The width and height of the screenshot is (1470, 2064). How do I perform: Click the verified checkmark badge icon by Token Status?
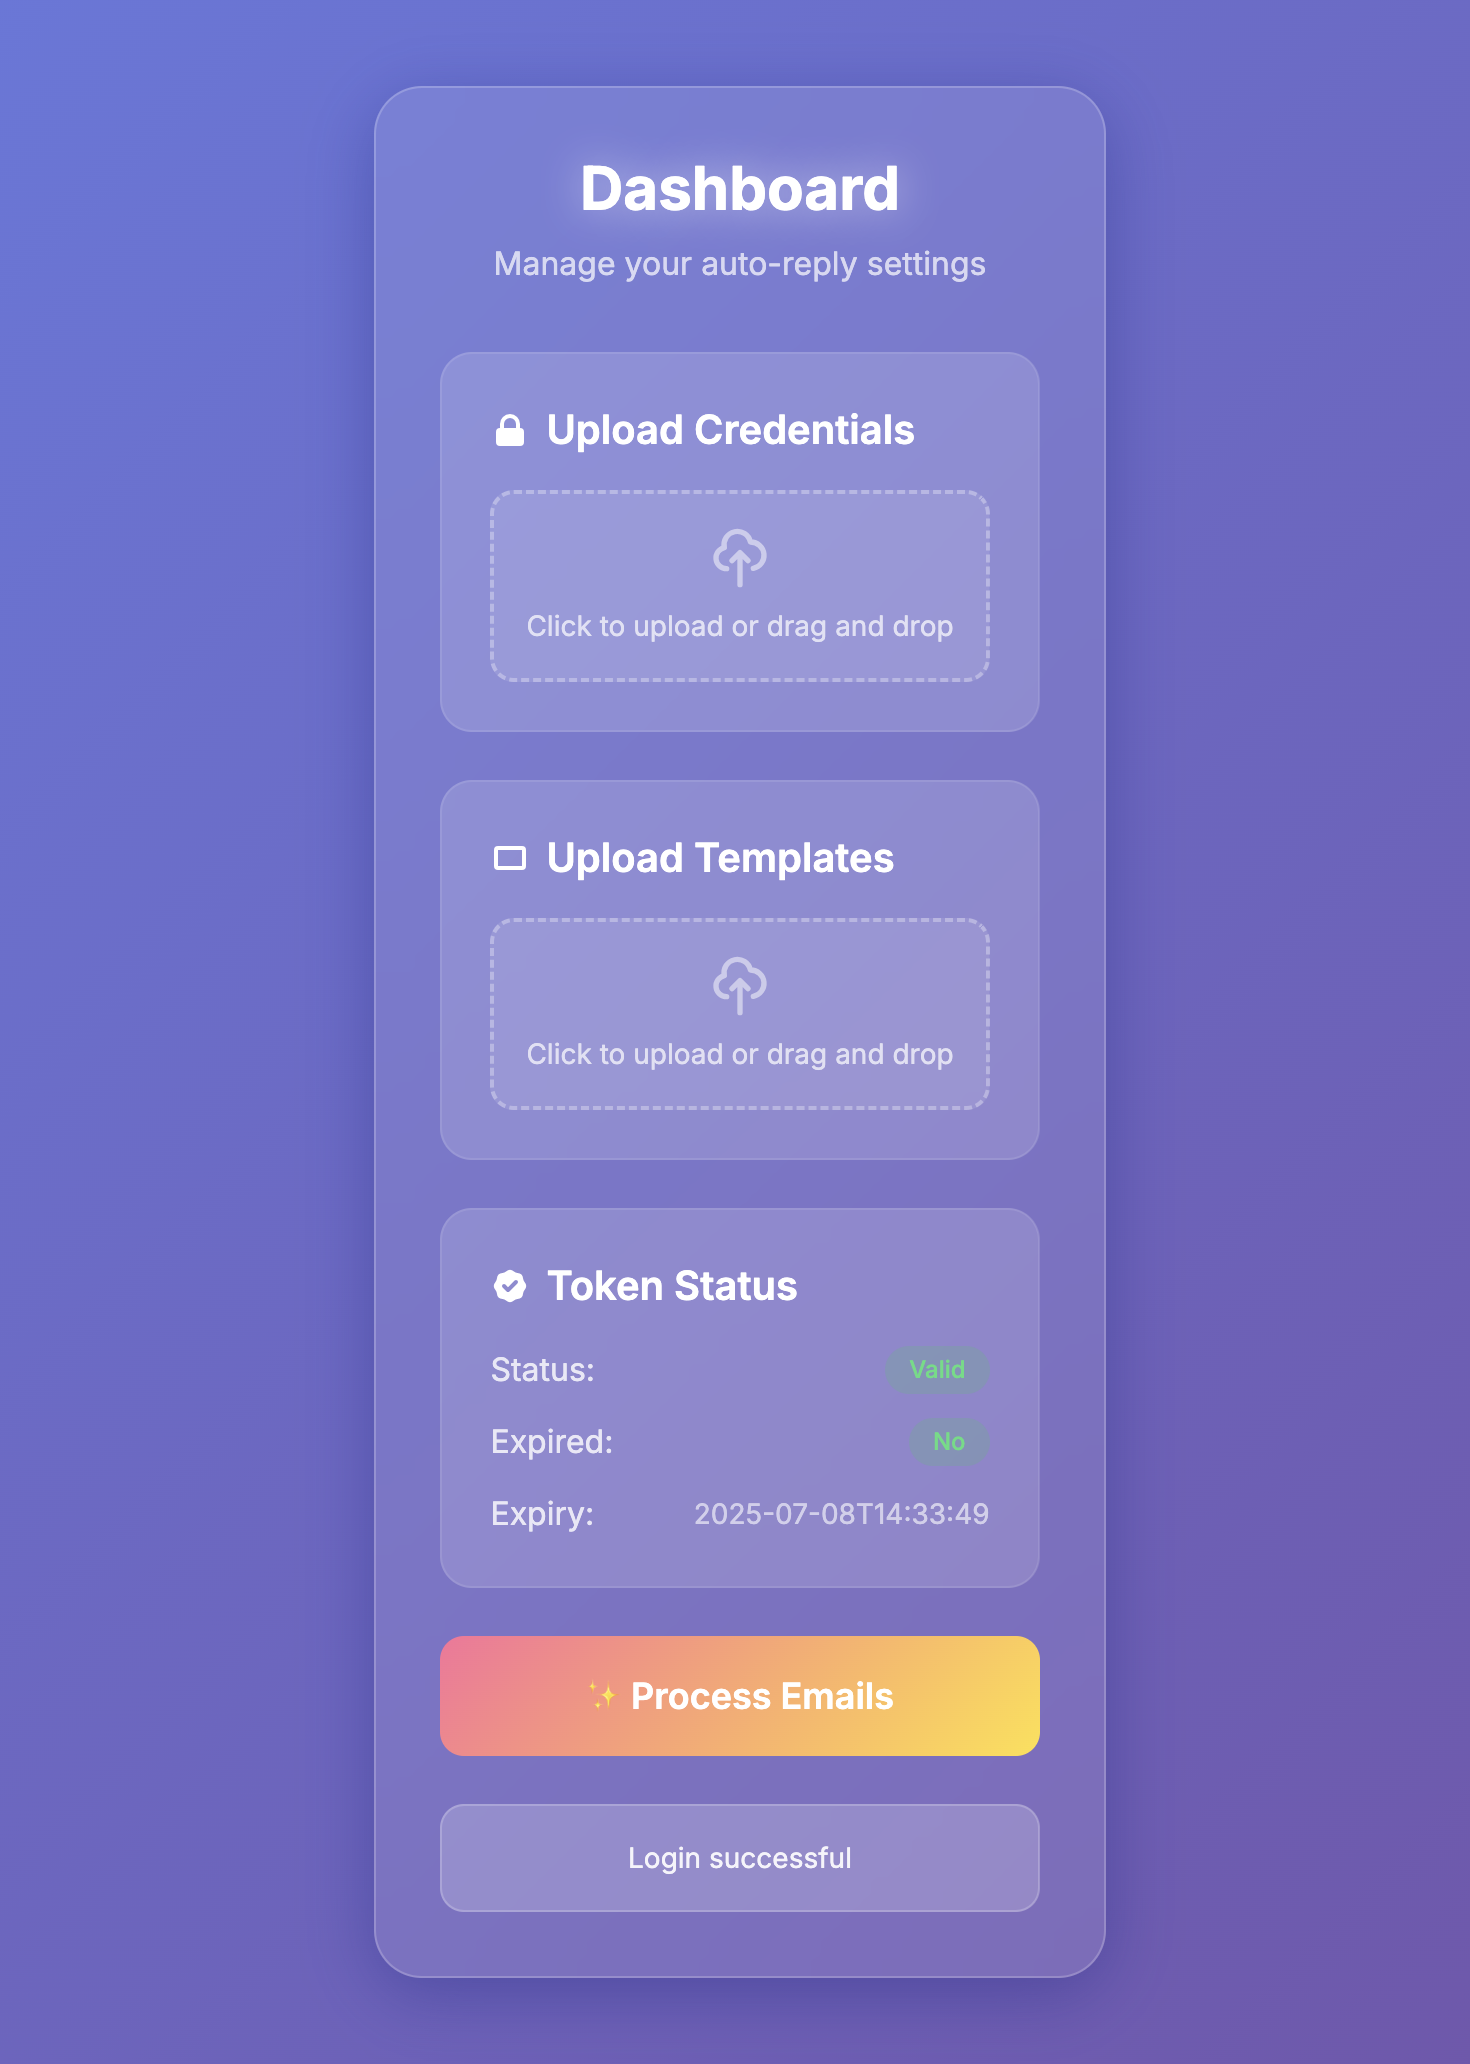(510, 1287)
